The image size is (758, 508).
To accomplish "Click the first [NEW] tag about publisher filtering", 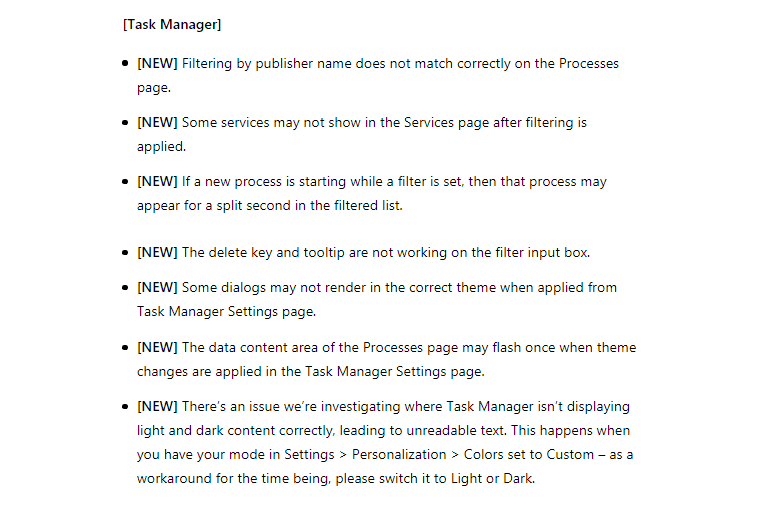I will click(157, 63).
